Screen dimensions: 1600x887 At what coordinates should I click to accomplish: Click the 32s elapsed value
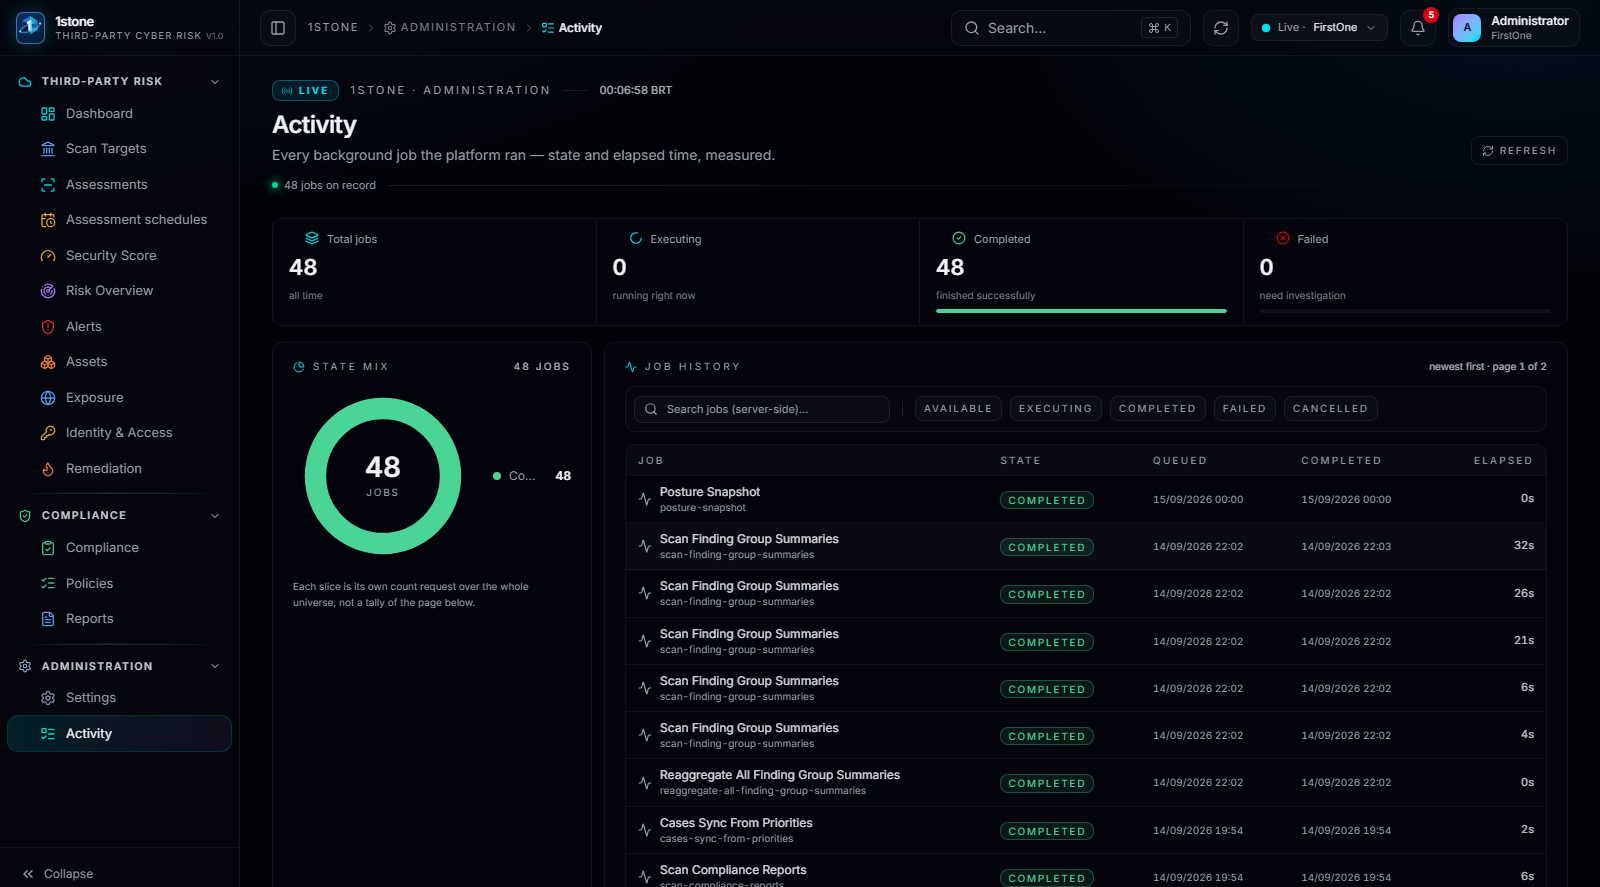coord(1524,546)
